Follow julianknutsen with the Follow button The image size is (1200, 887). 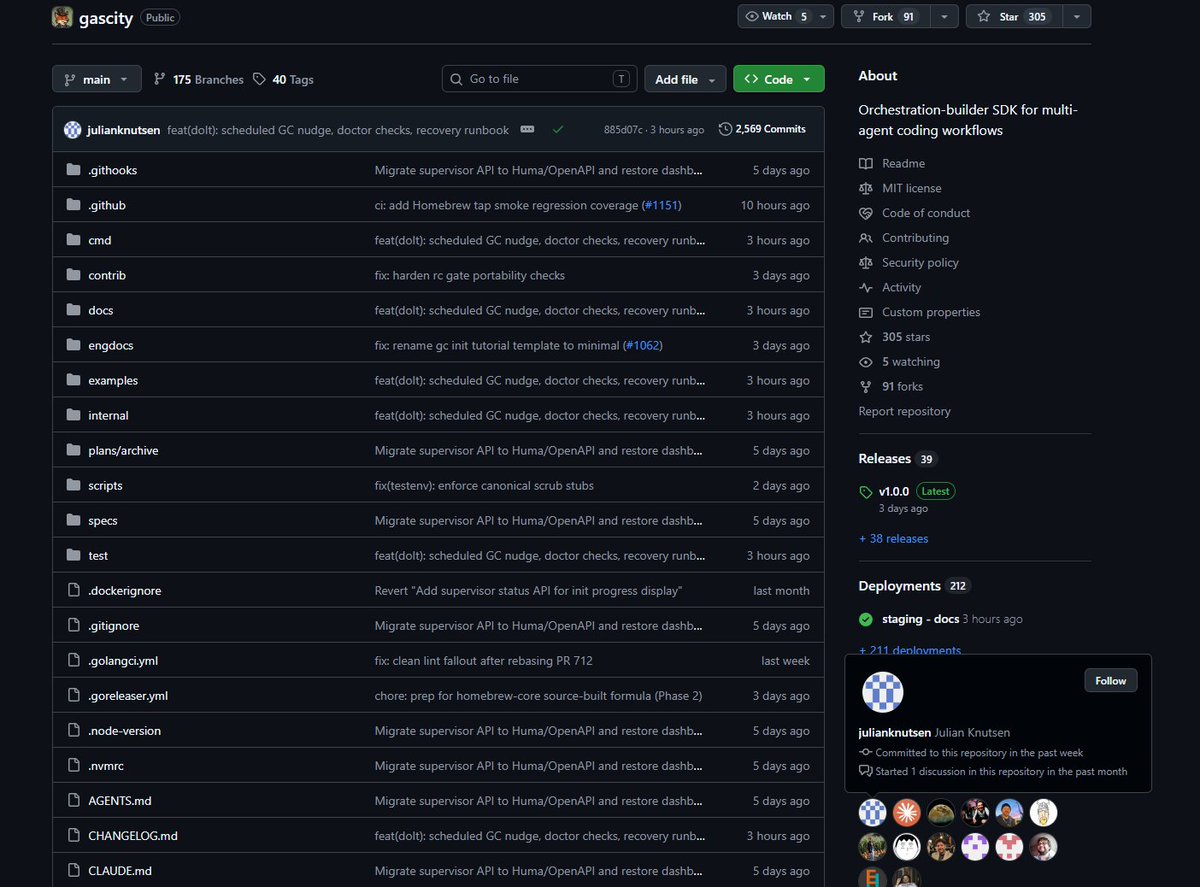point(1110,681)
